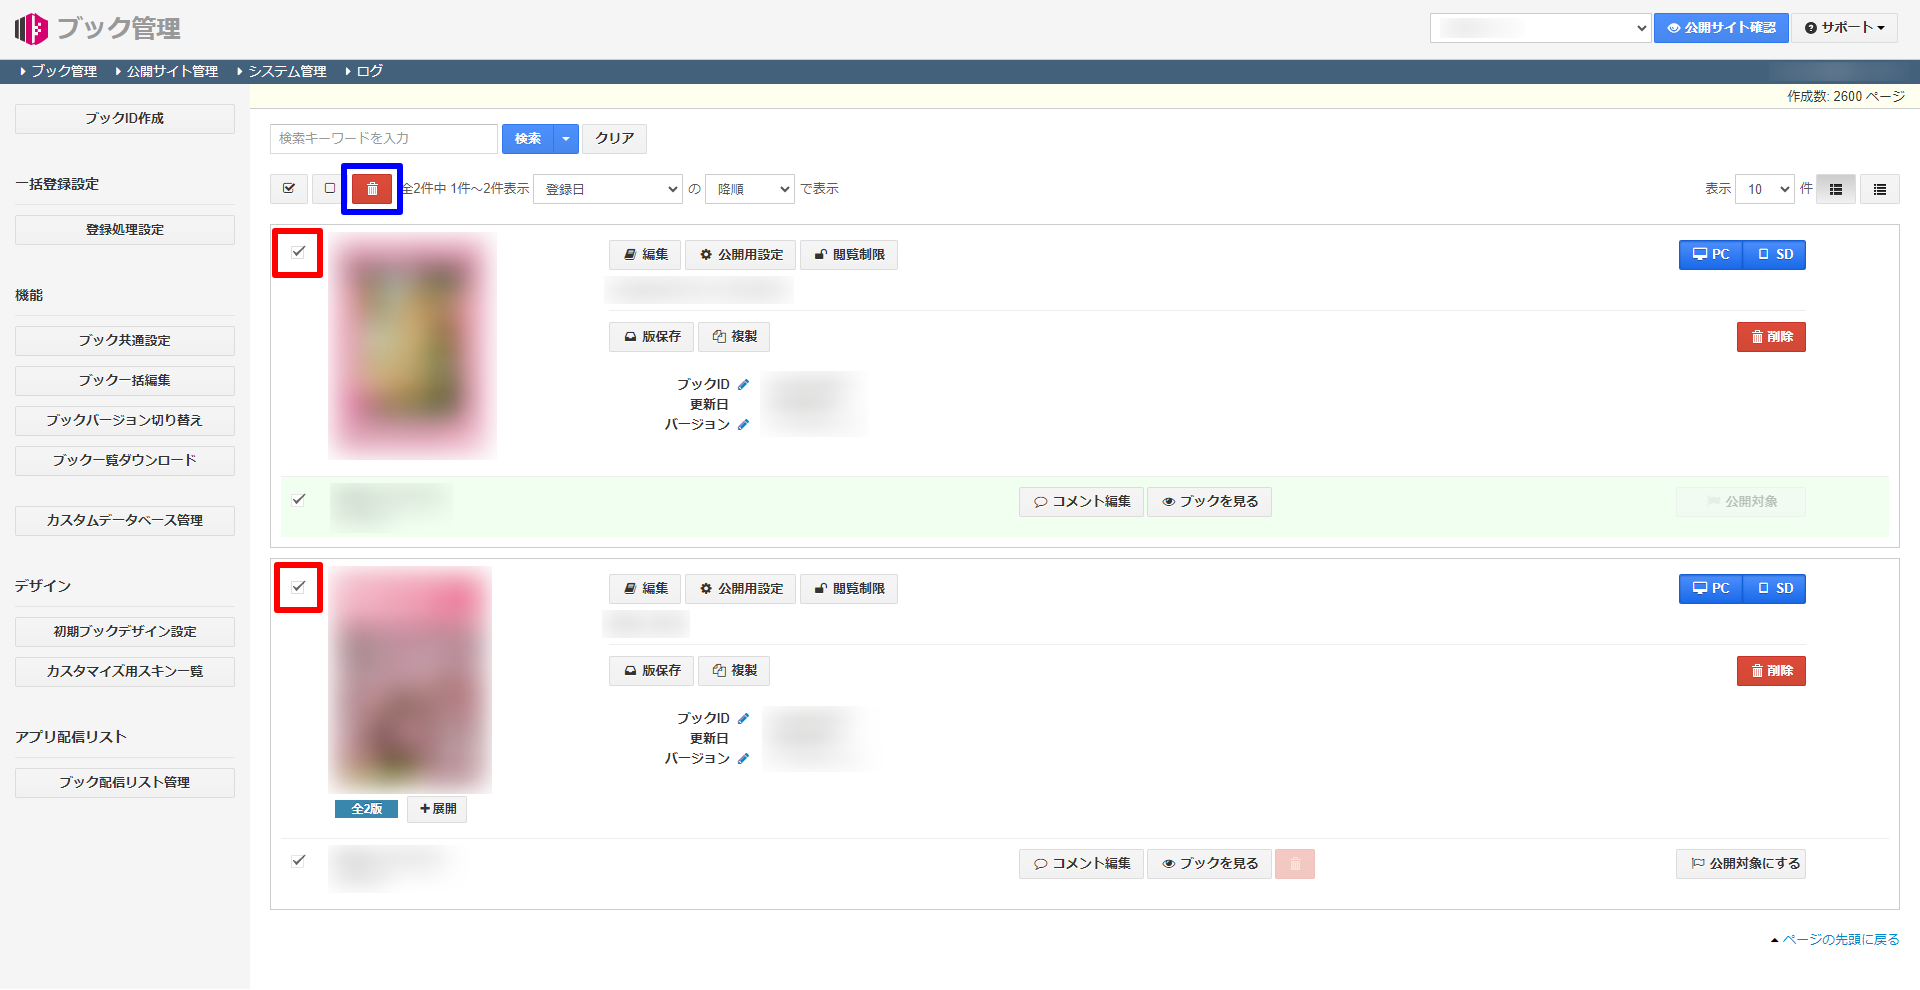The image size is (1920, 990).
Task: Switch to compact list view icon
Action: (1879, 189)
